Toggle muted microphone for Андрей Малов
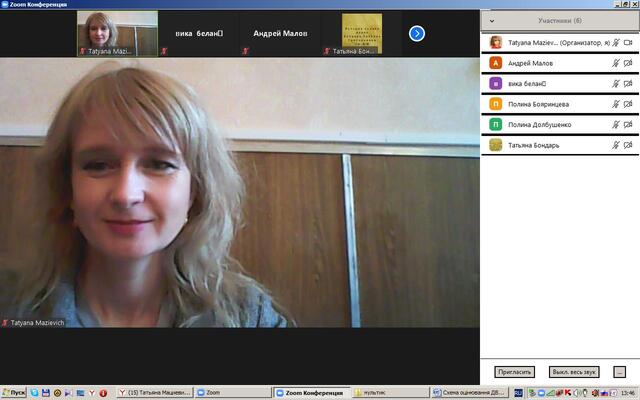Screen dimensions: 640x400 point(616,63)
